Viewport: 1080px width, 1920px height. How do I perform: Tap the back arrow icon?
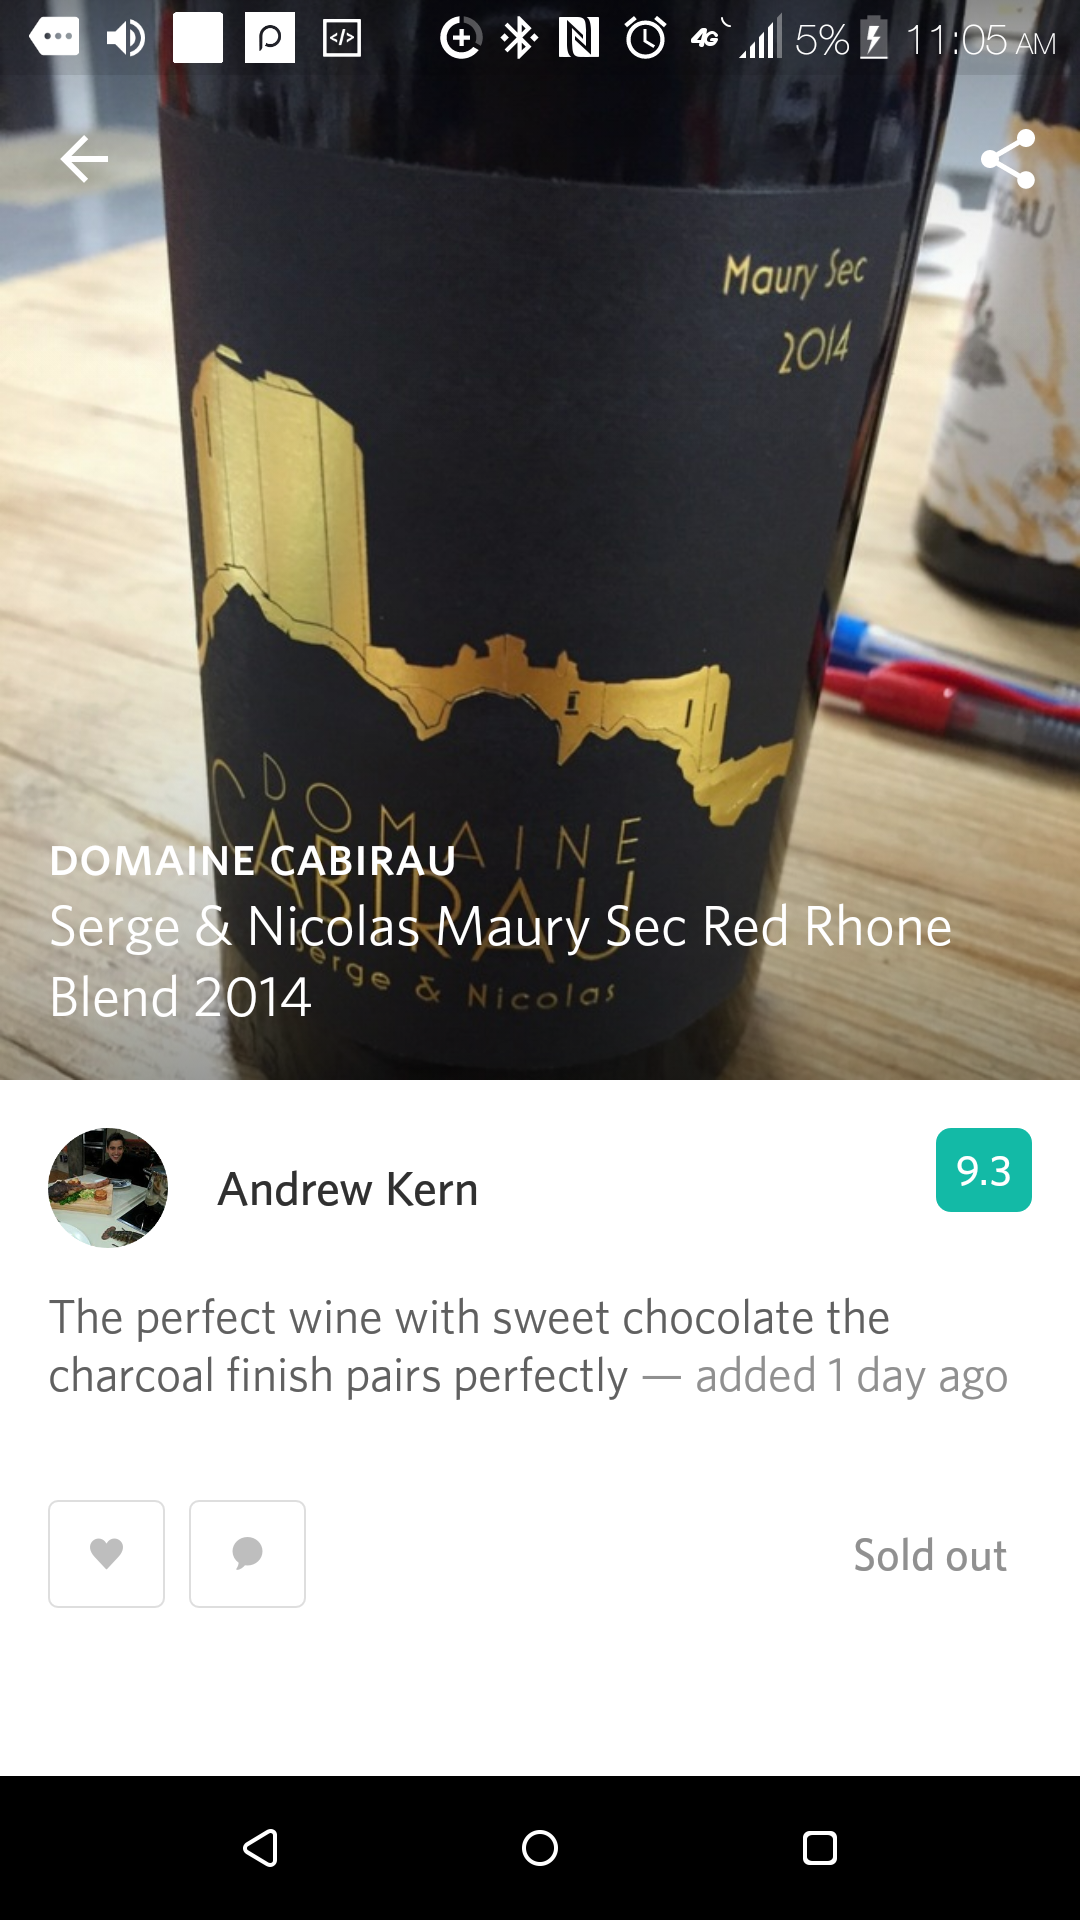(x=84, y=159)
